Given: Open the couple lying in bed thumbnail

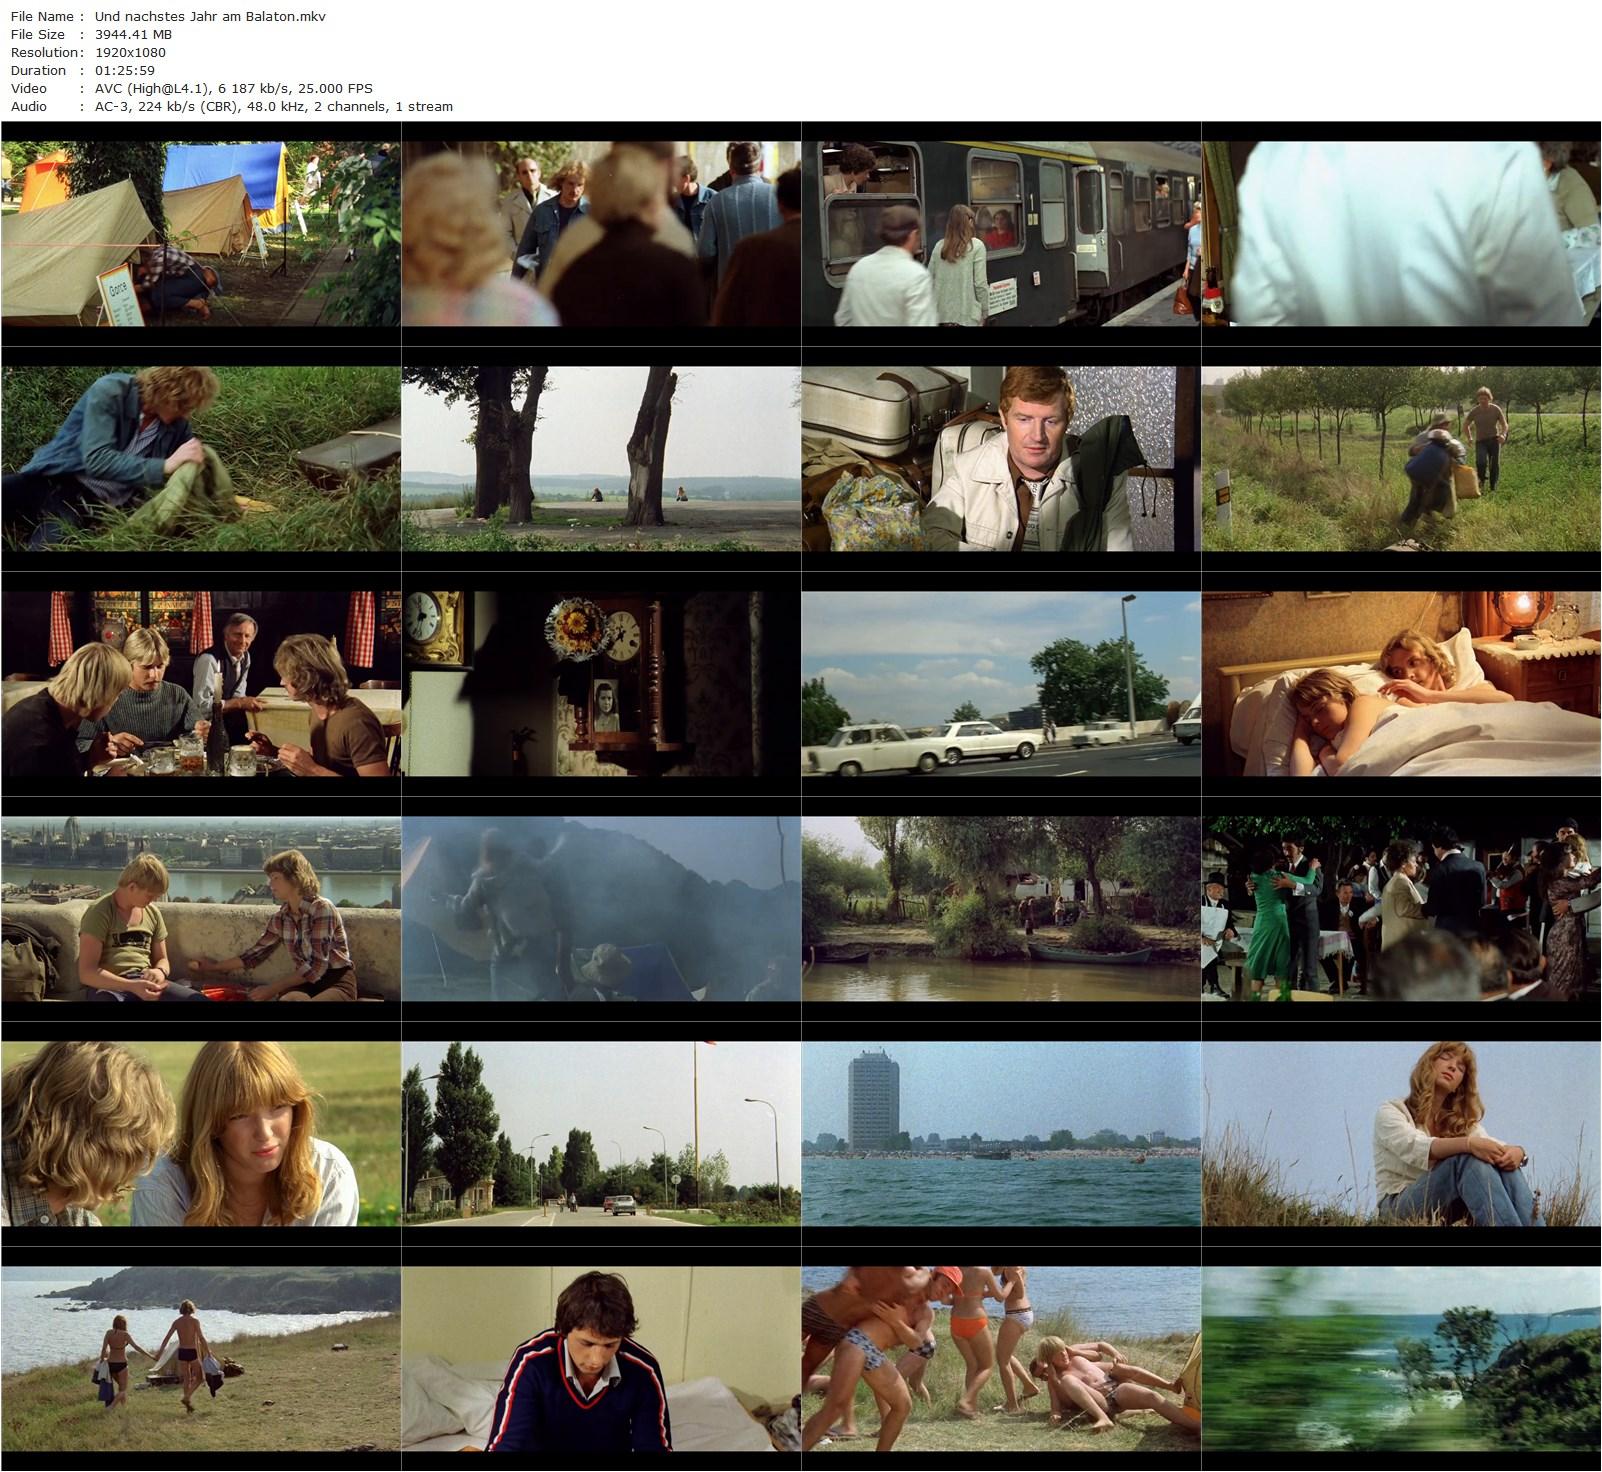Looking at the screenshot, I should [x=1400, y=684].
